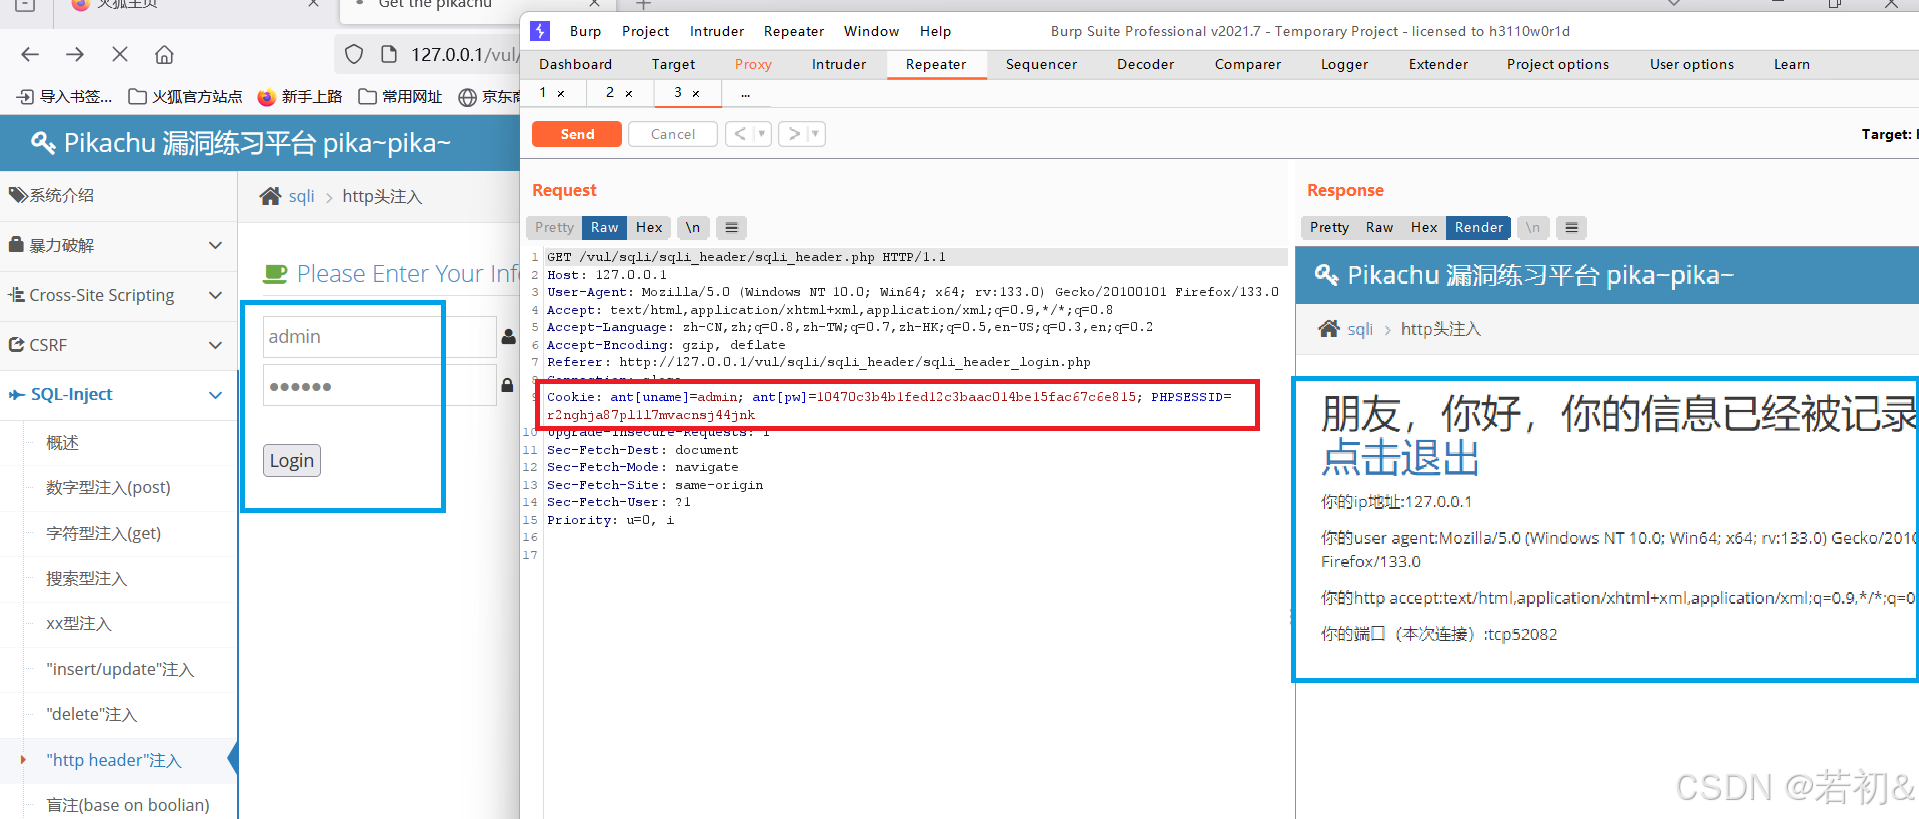1919x819 pixels.
Task: Click Pikachu key logo in header
Action: click(43, 143)
